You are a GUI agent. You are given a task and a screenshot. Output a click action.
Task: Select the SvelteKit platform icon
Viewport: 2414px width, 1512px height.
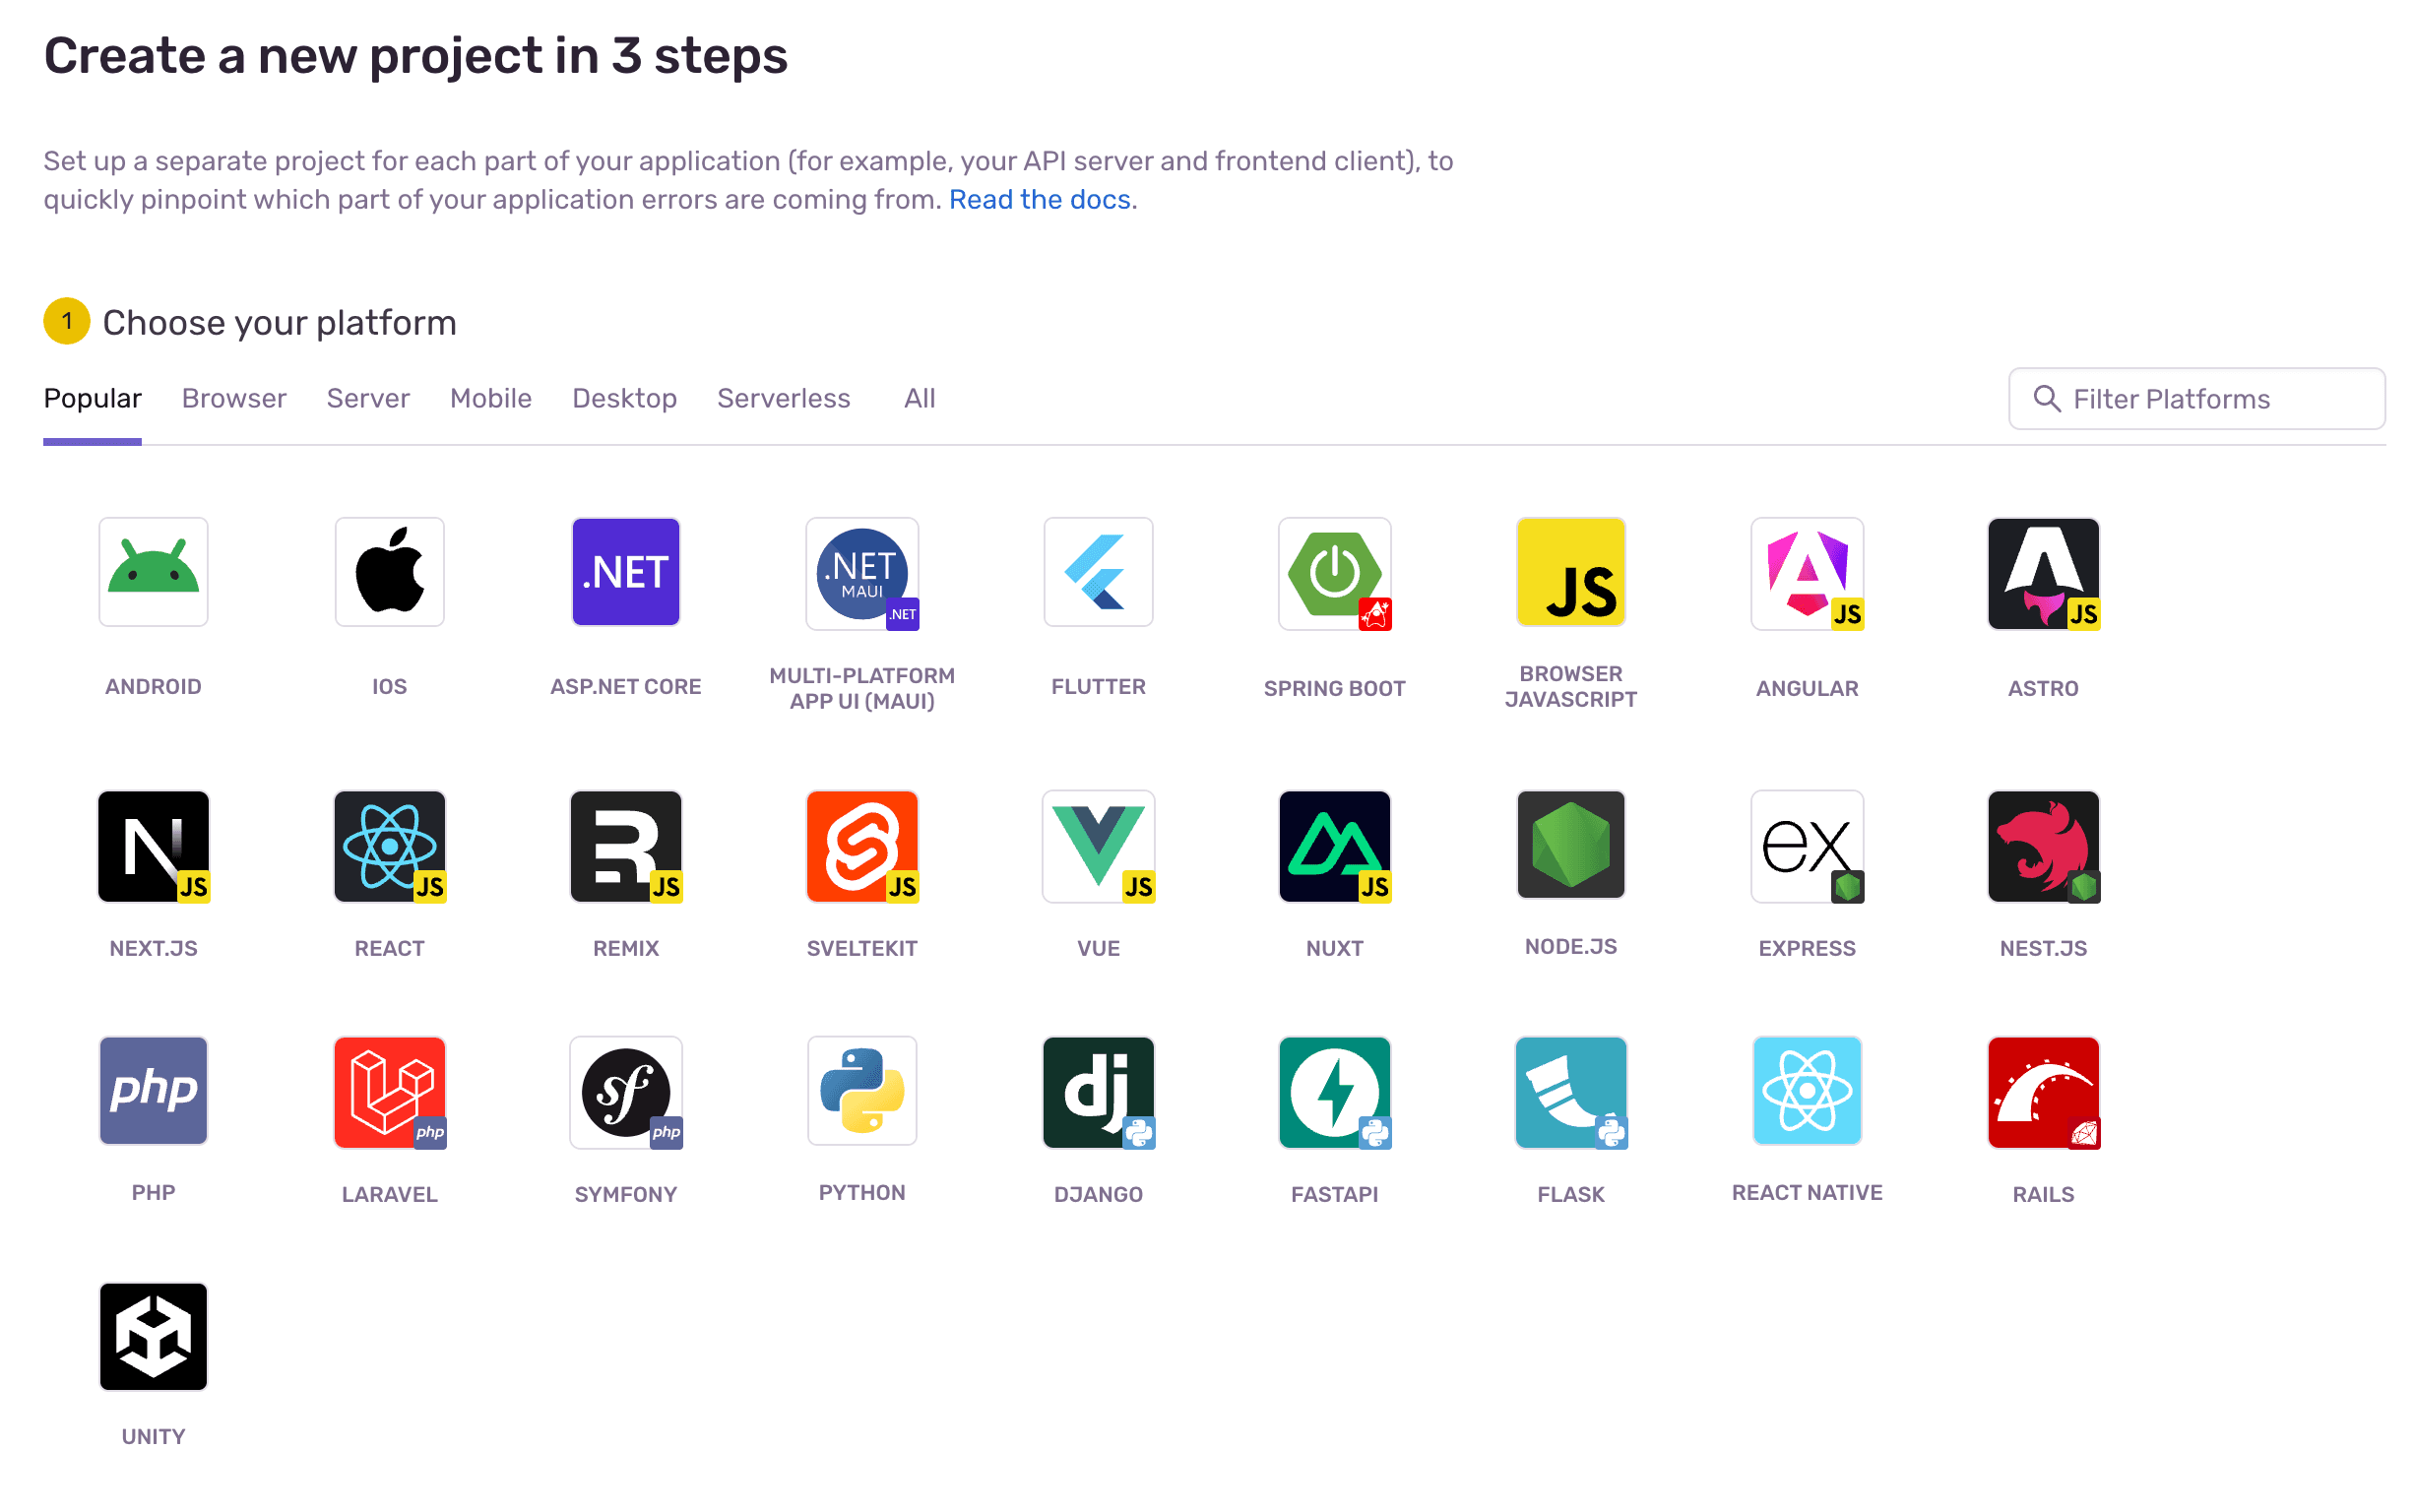point(862,846)
